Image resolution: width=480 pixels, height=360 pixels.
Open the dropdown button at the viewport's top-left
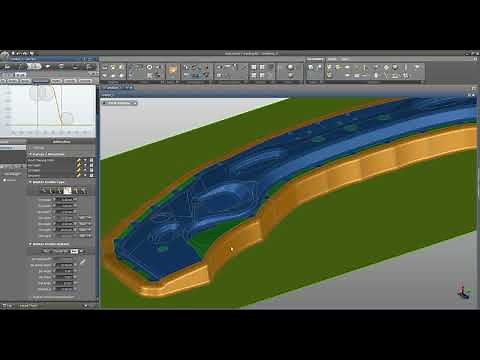[x=120, y=103]
